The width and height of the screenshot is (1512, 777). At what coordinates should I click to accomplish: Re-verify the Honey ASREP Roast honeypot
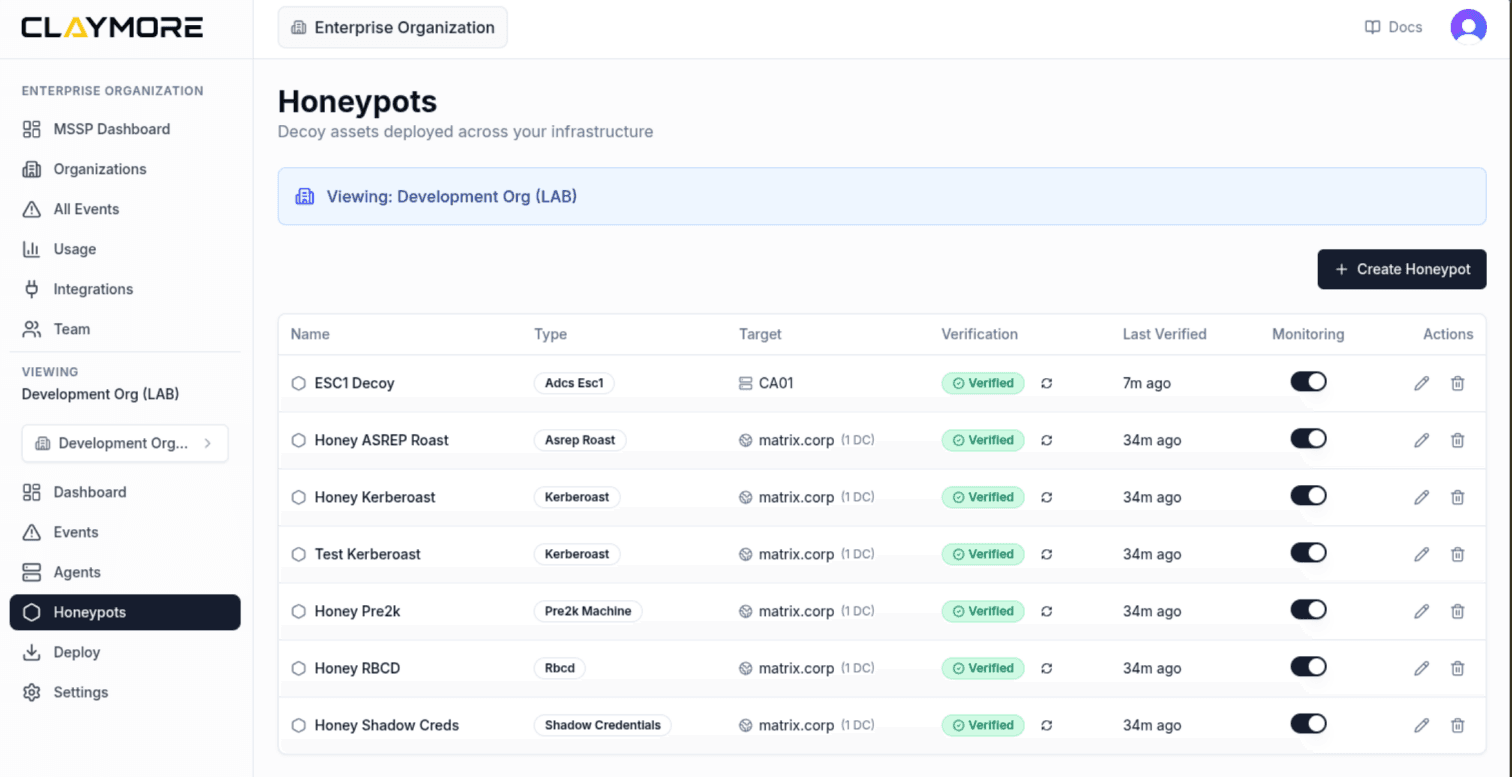[1046, 440]
